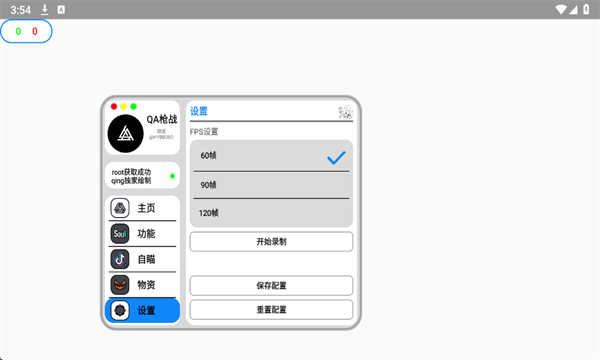Click the blue 设置 panel heading

tap(199, 111)
